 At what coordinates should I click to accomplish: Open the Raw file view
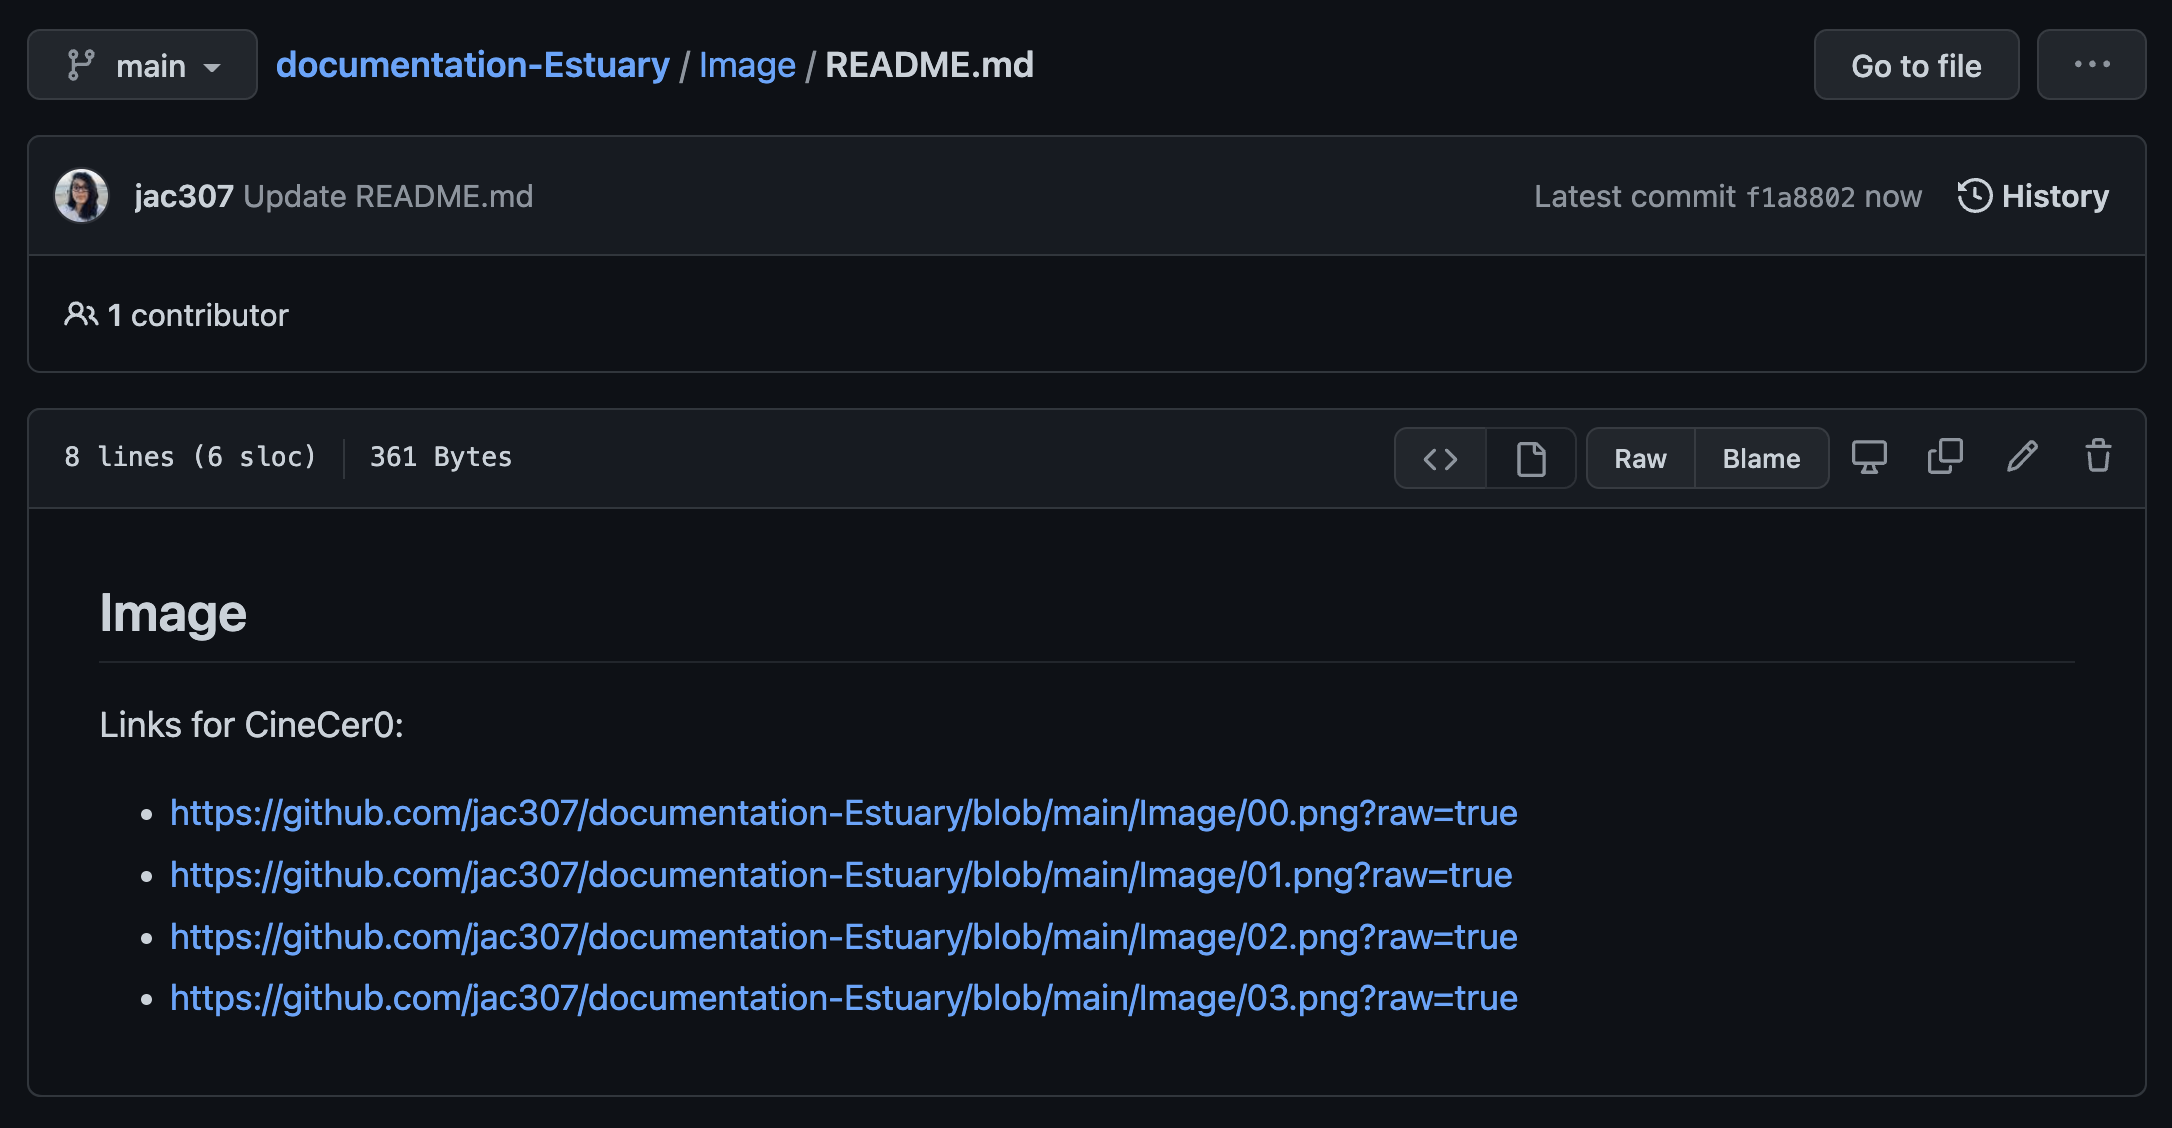(1640, 459)
